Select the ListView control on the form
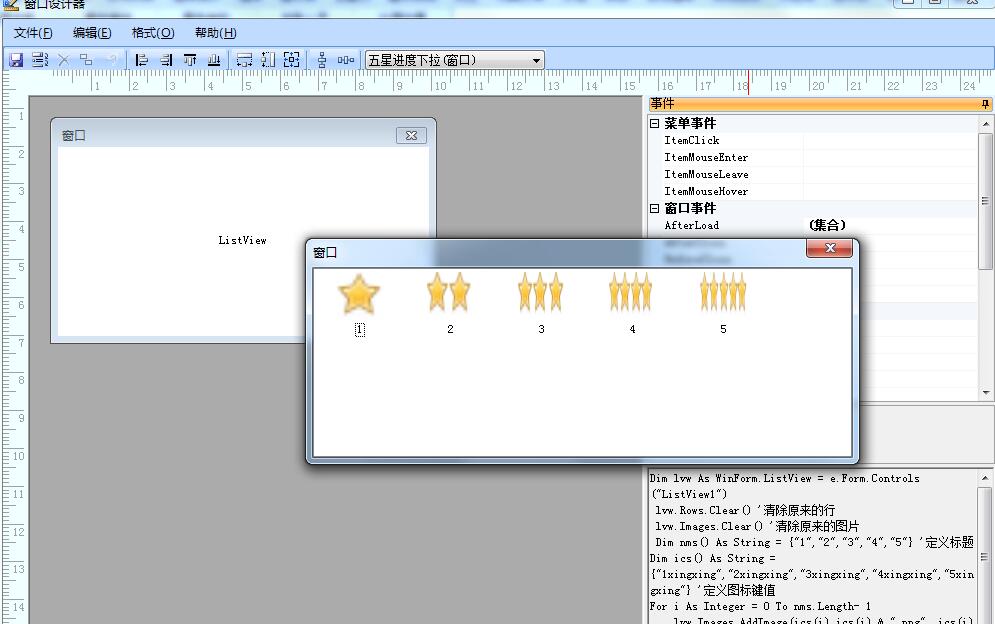The height and width of the screenshot is (624, 995). point(242,241)
